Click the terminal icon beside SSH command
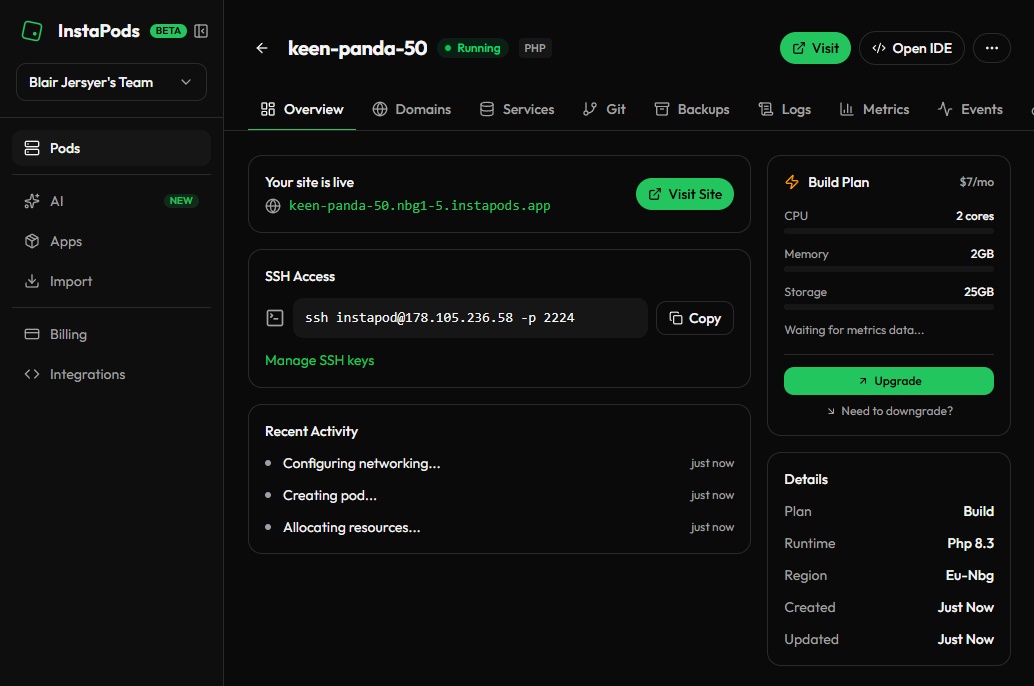 pyautogui.click(x=275, y=318)
